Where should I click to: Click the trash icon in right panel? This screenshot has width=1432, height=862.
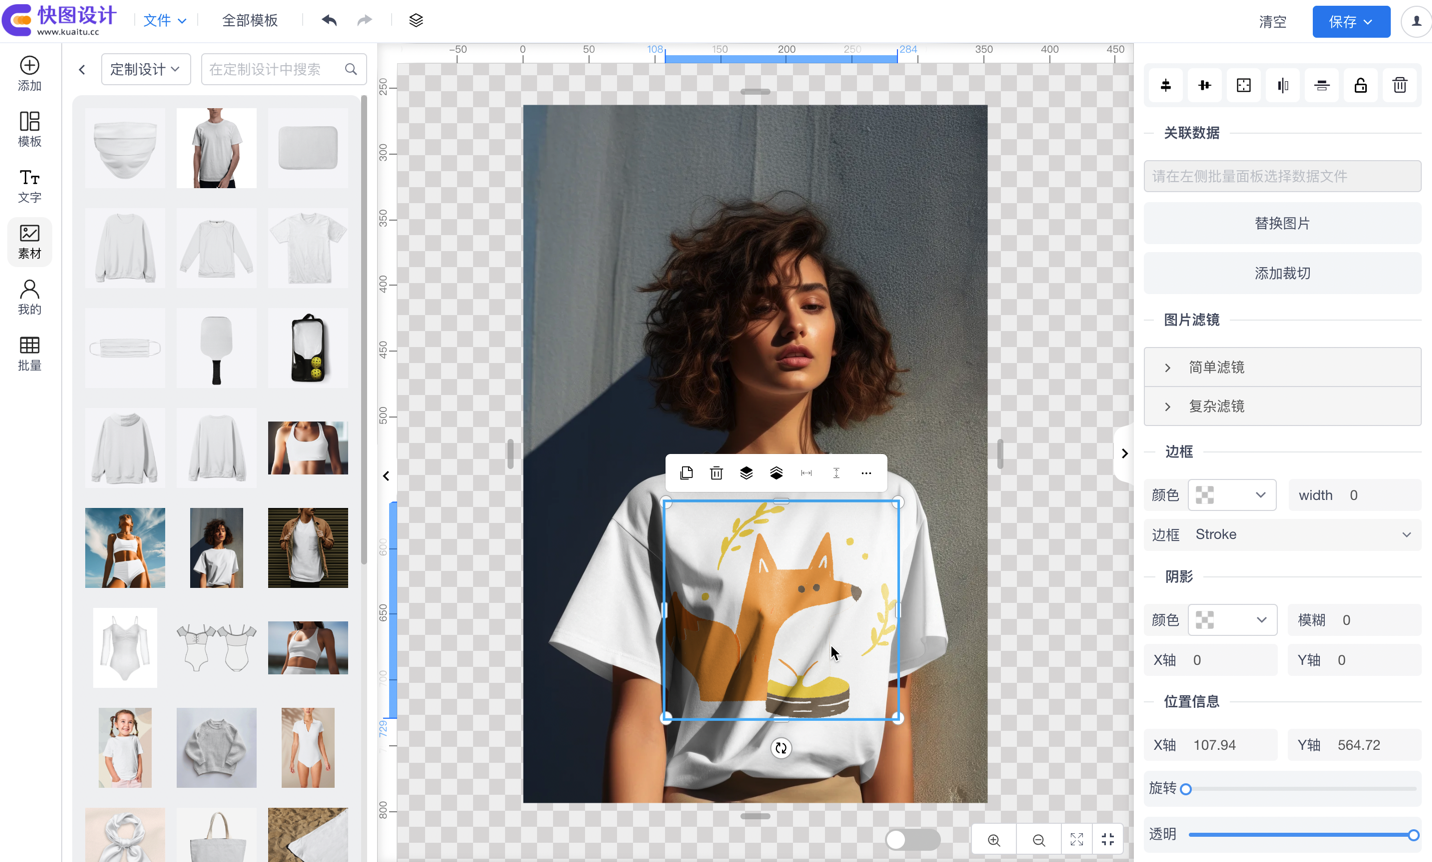(1400, 86)
